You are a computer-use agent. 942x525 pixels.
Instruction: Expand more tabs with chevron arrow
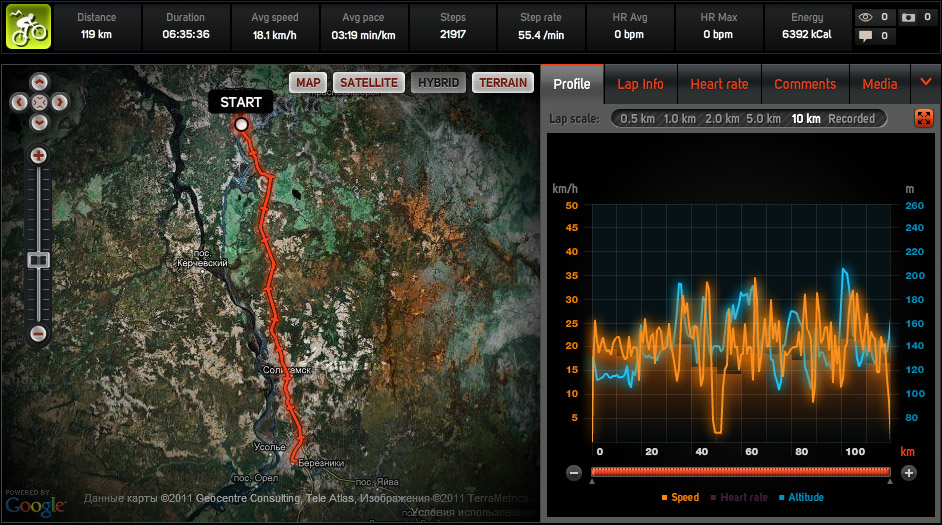926,83
